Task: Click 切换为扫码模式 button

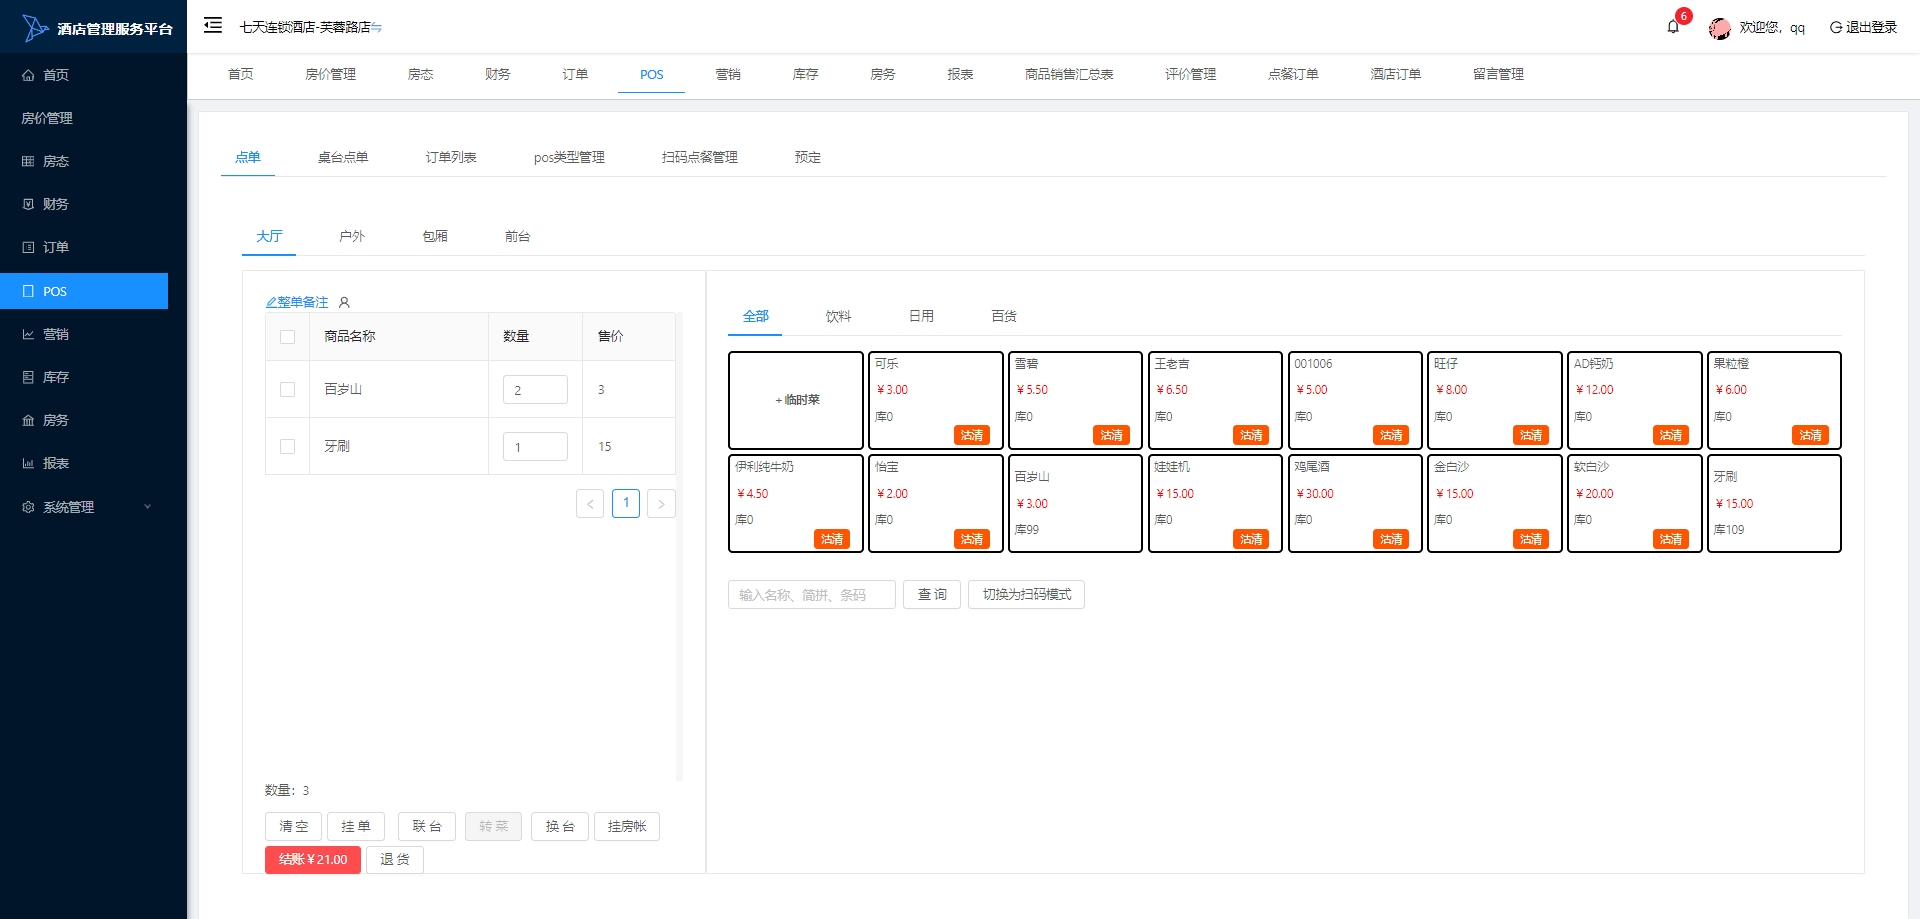Action: point(1026,595)
